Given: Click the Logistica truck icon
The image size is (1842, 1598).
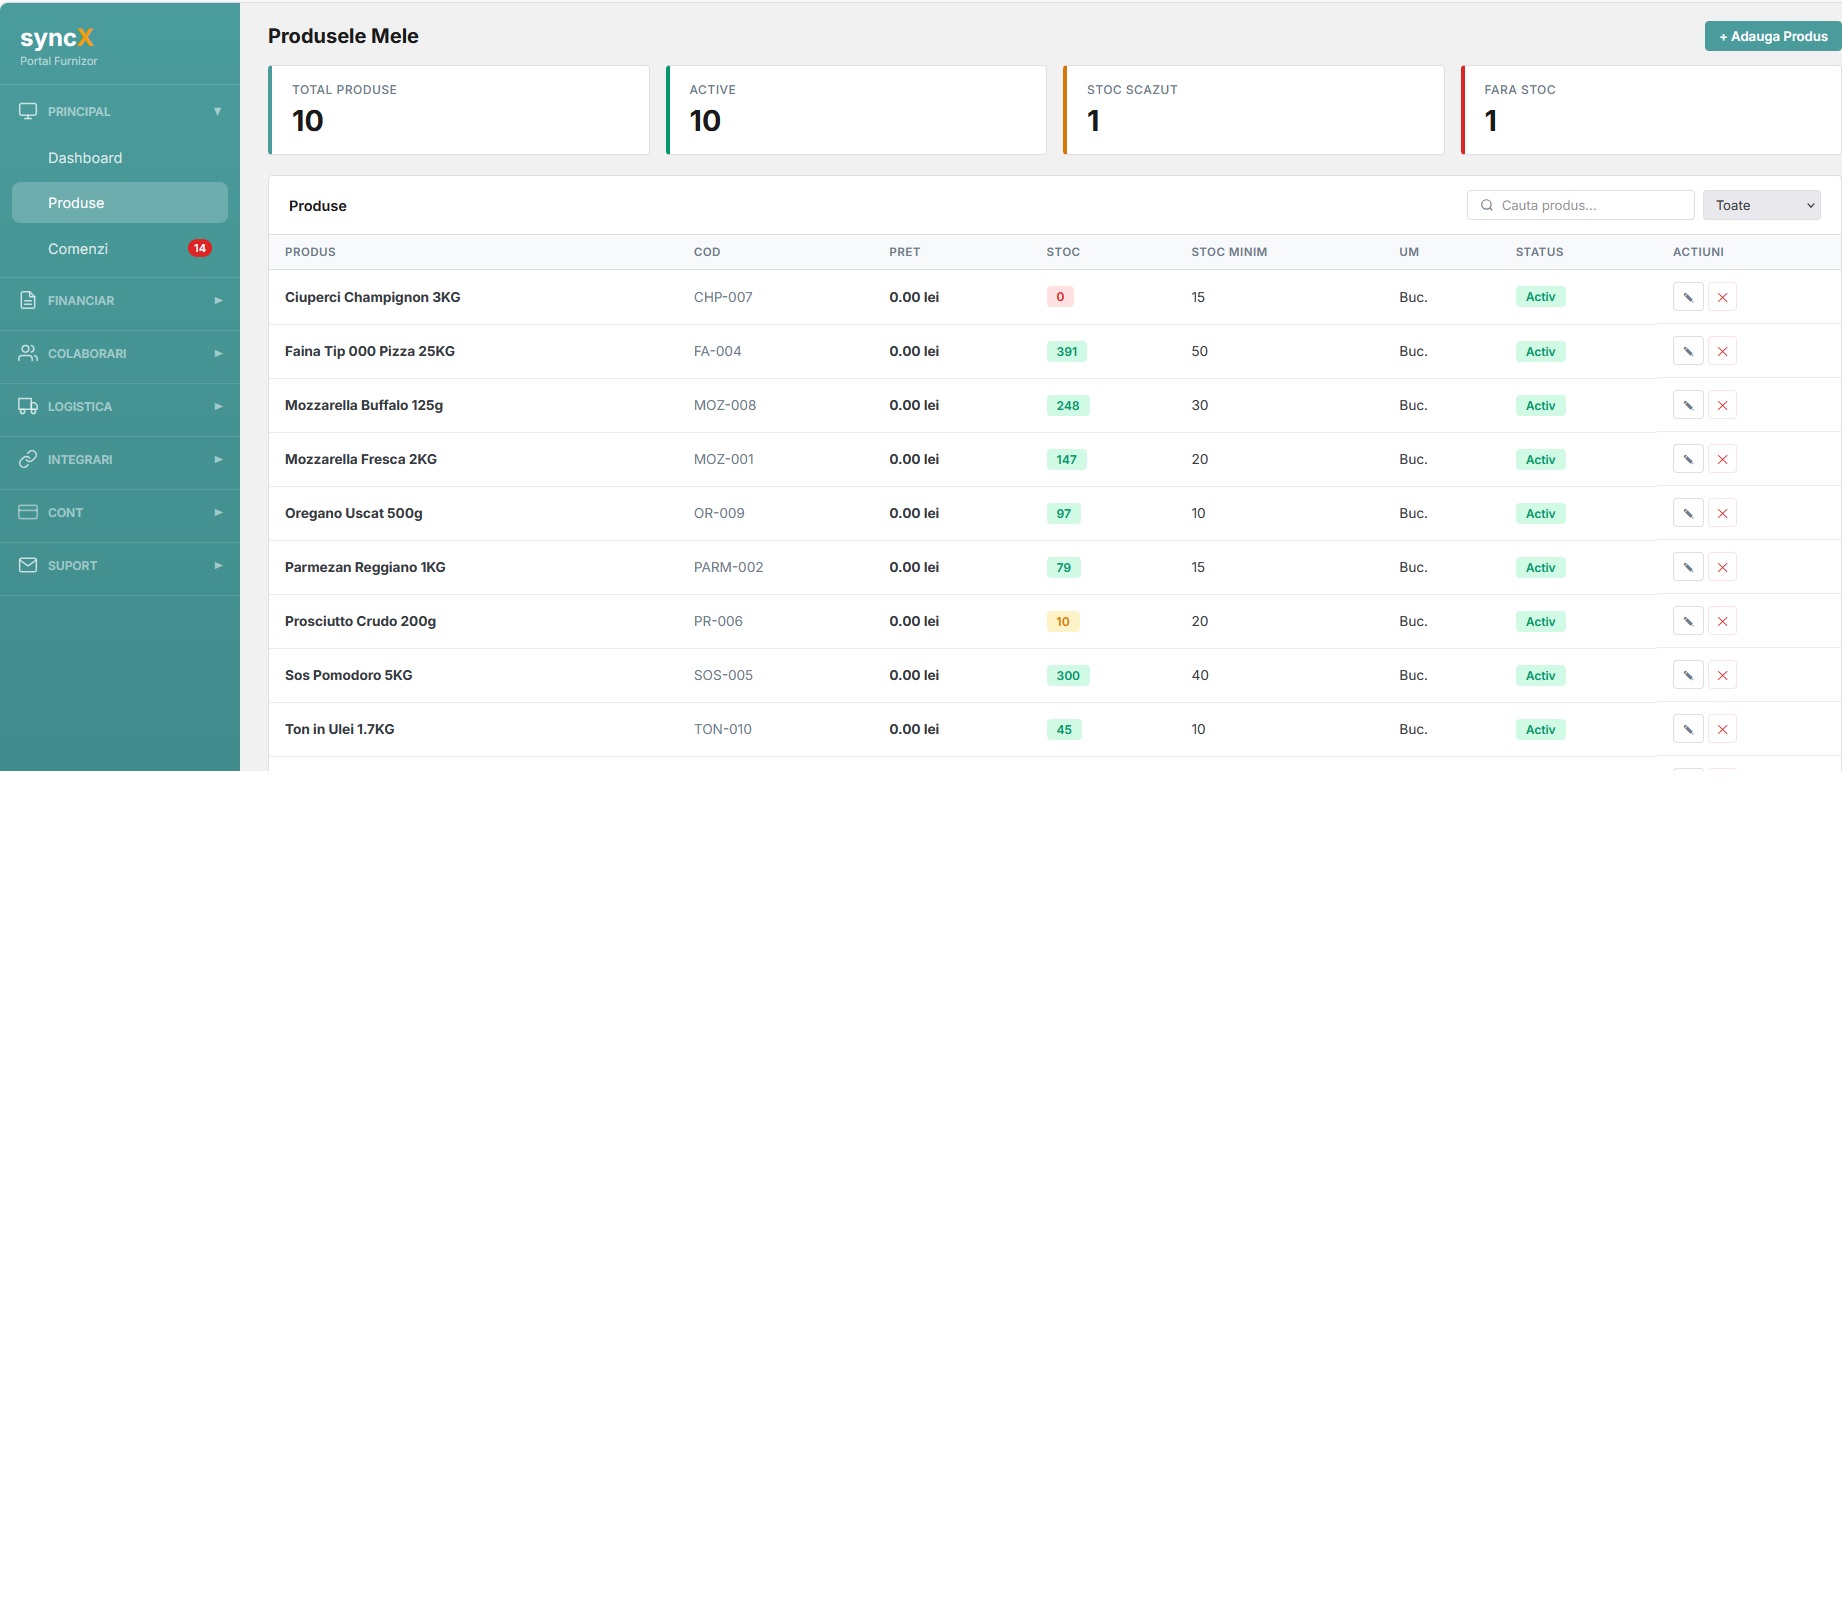Looking at the screenshot, I should tap(28, 406).
